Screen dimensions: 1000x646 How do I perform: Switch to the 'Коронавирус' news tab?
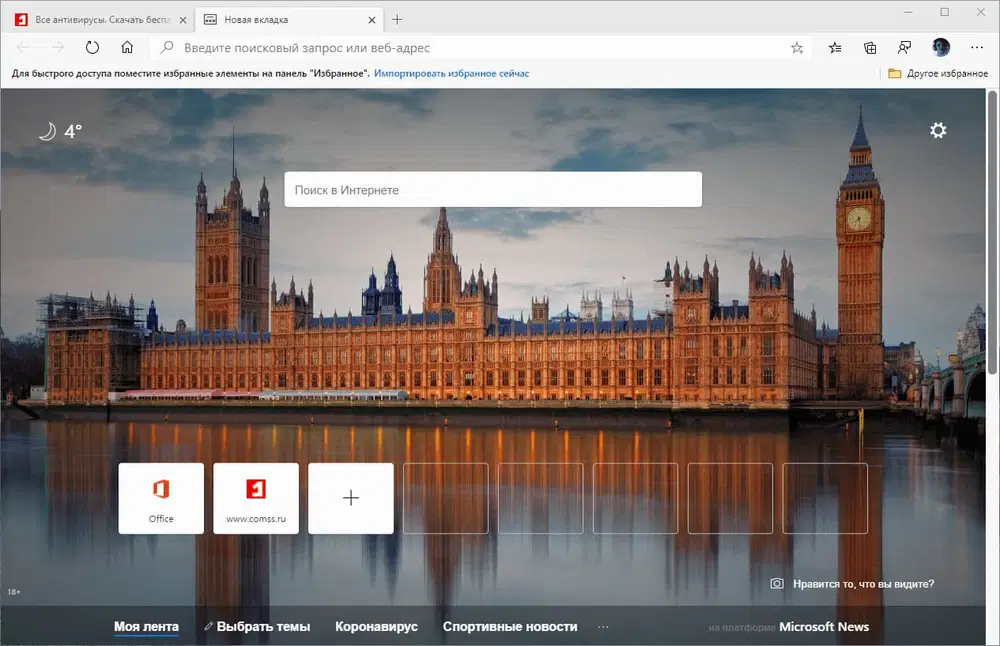click(377, 626)
